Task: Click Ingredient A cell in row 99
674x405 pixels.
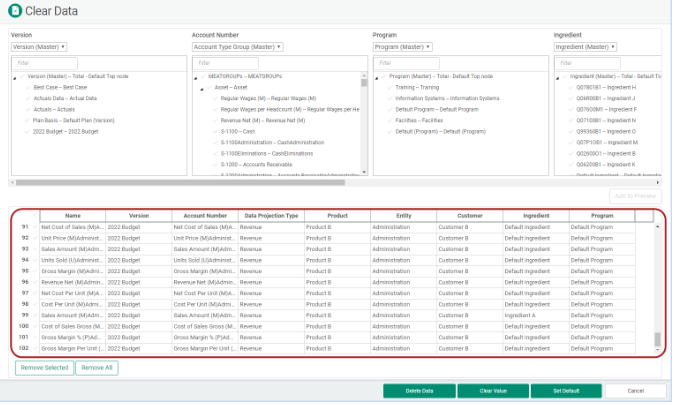Action: 536,316
